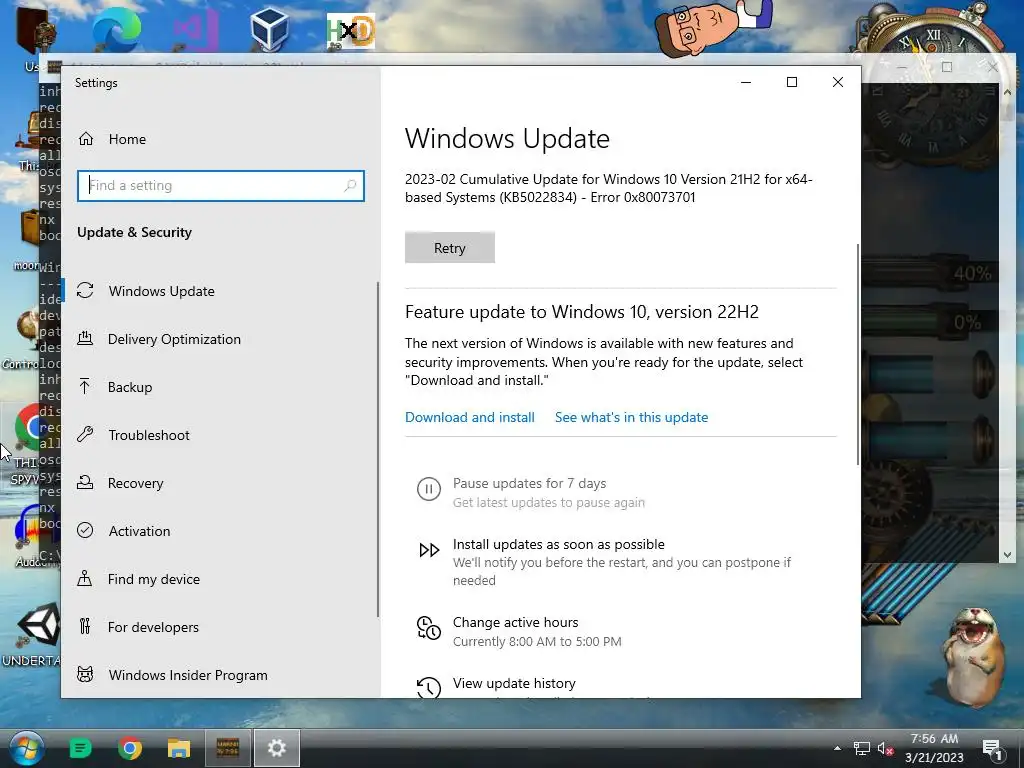Launch Chrome from the taskbar

click(x=129, y=748)
